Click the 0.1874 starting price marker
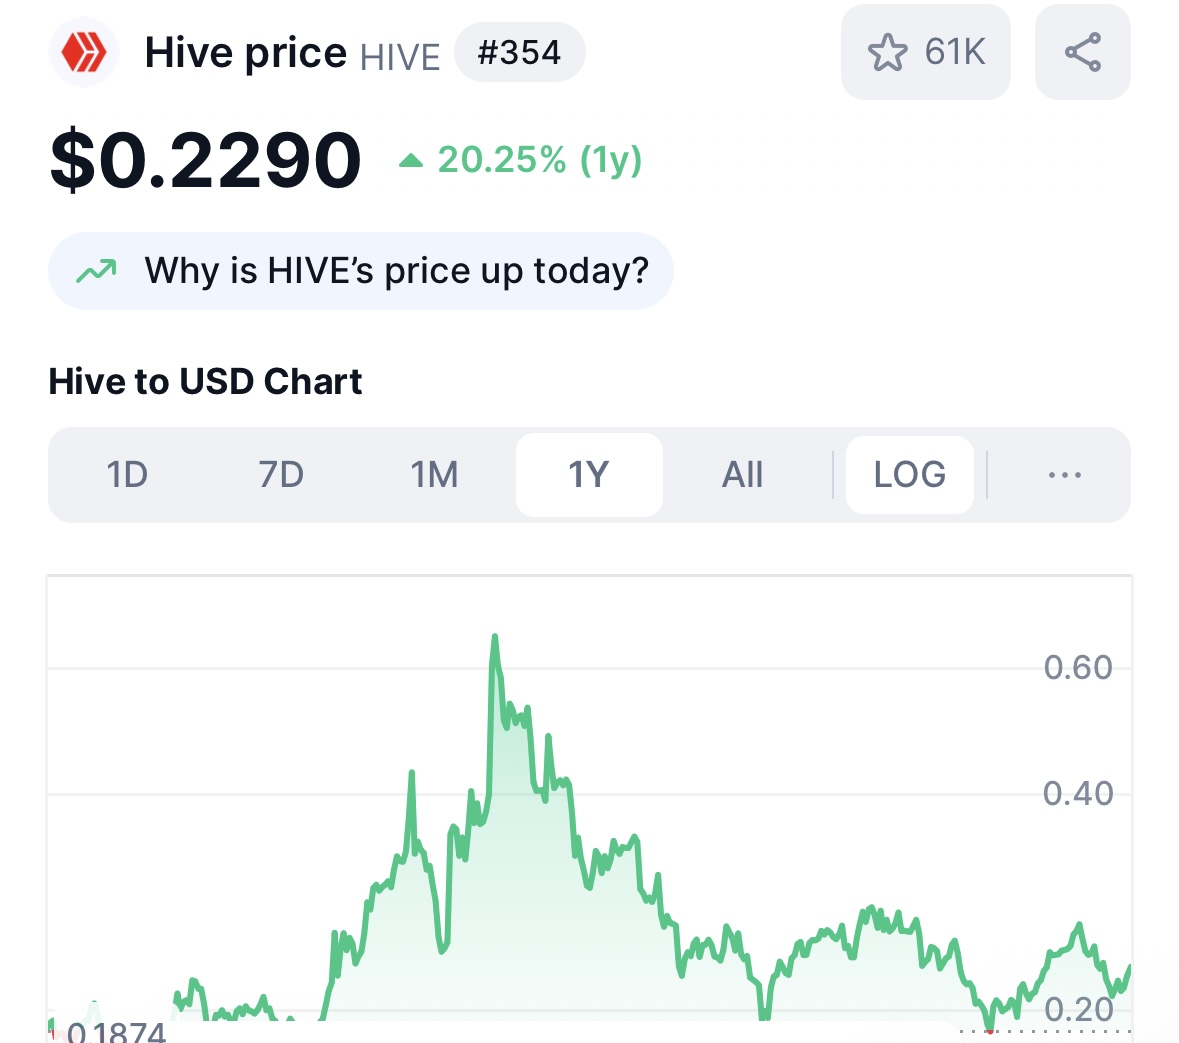 point(115,1031)
